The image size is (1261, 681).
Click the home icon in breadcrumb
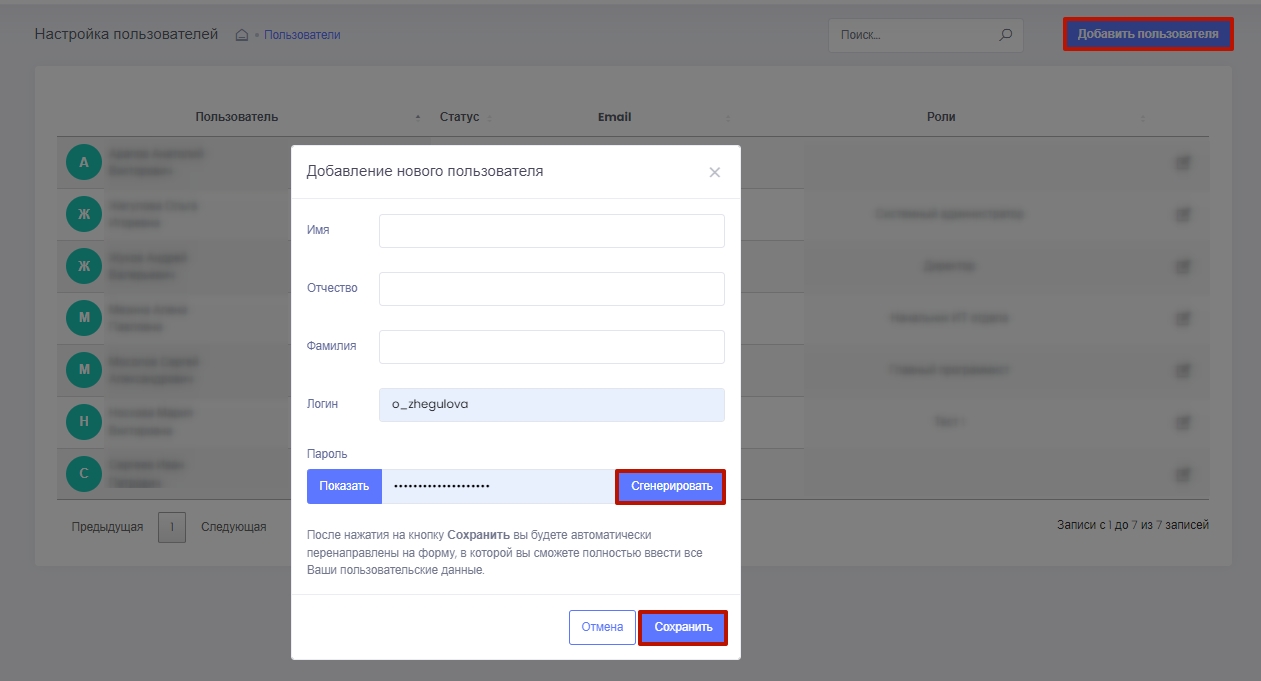[x=241, y=35]
